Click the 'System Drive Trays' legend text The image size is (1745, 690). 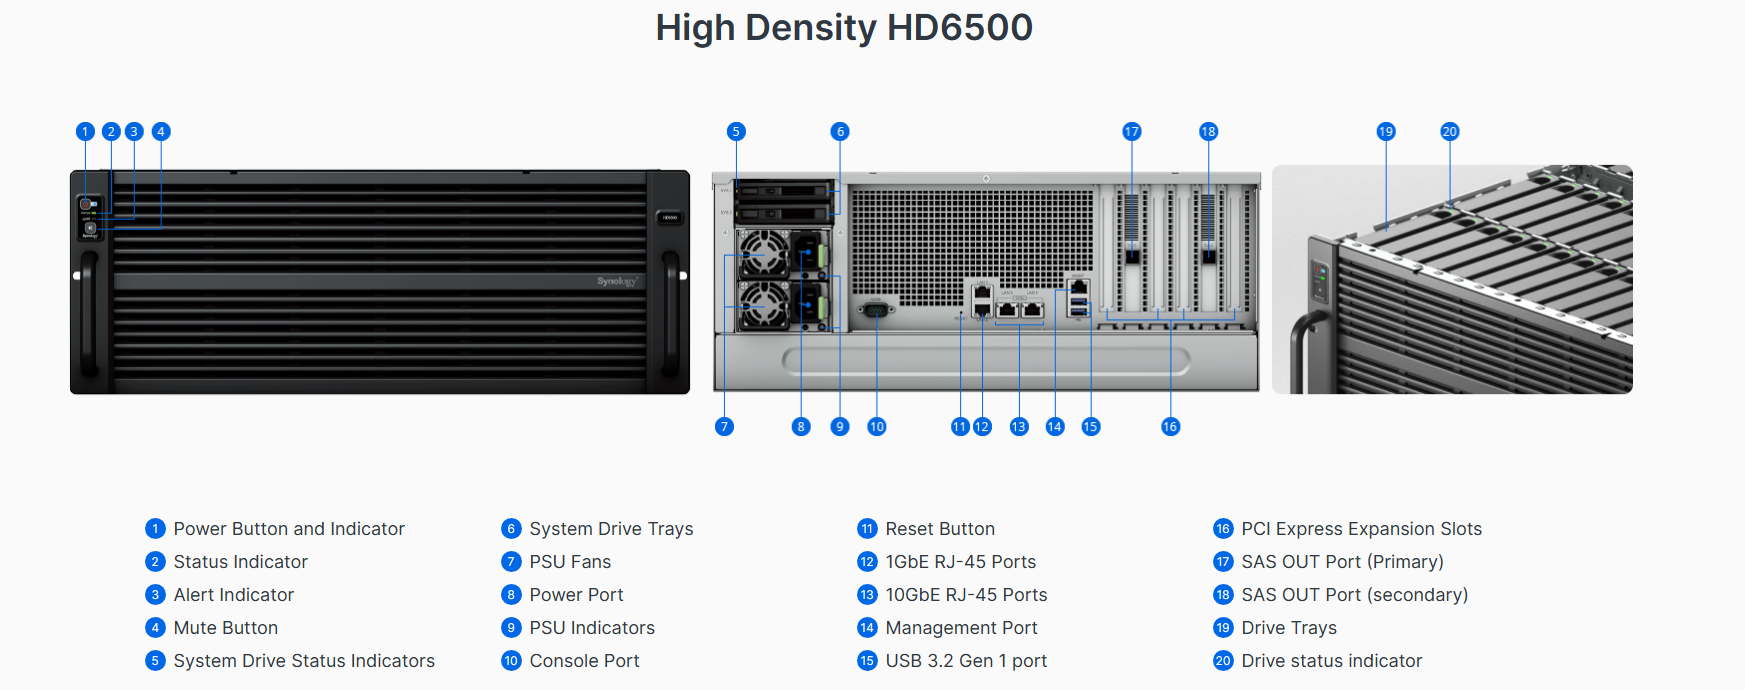[612, 529]
